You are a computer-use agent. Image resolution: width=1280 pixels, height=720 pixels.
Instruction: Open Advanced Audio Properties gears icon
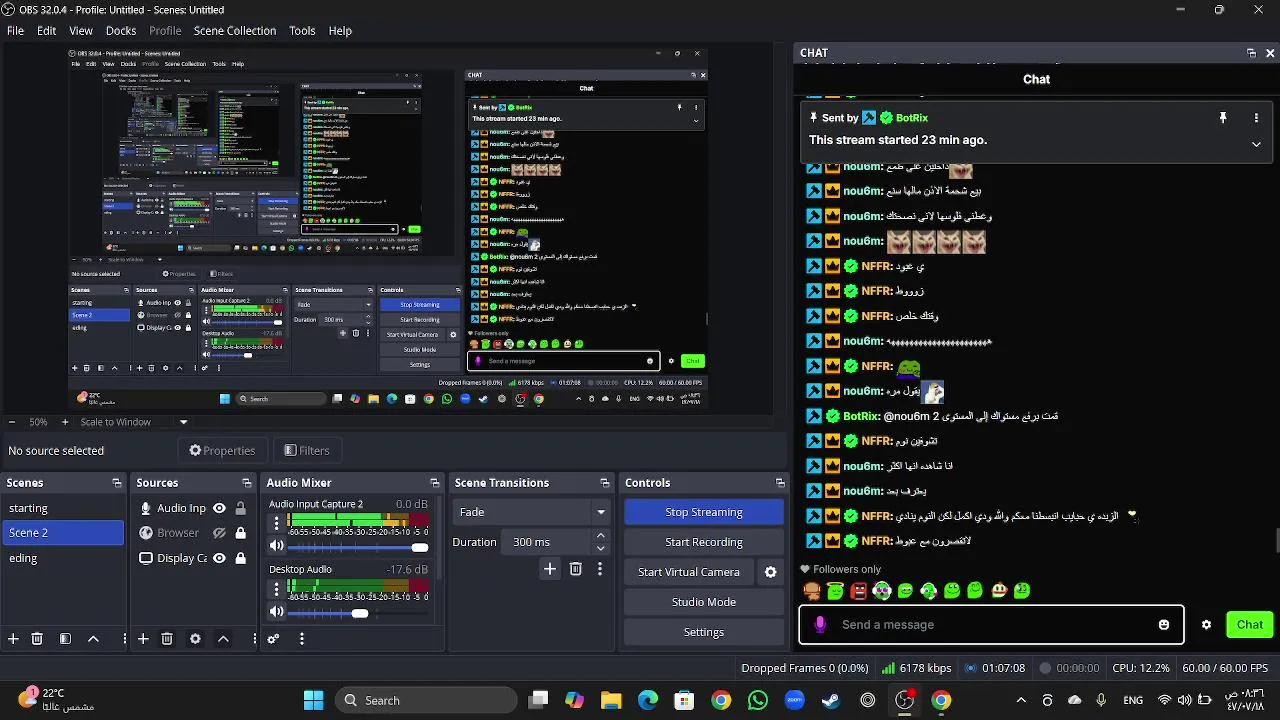pyautogui.click(x=273, y=638)
